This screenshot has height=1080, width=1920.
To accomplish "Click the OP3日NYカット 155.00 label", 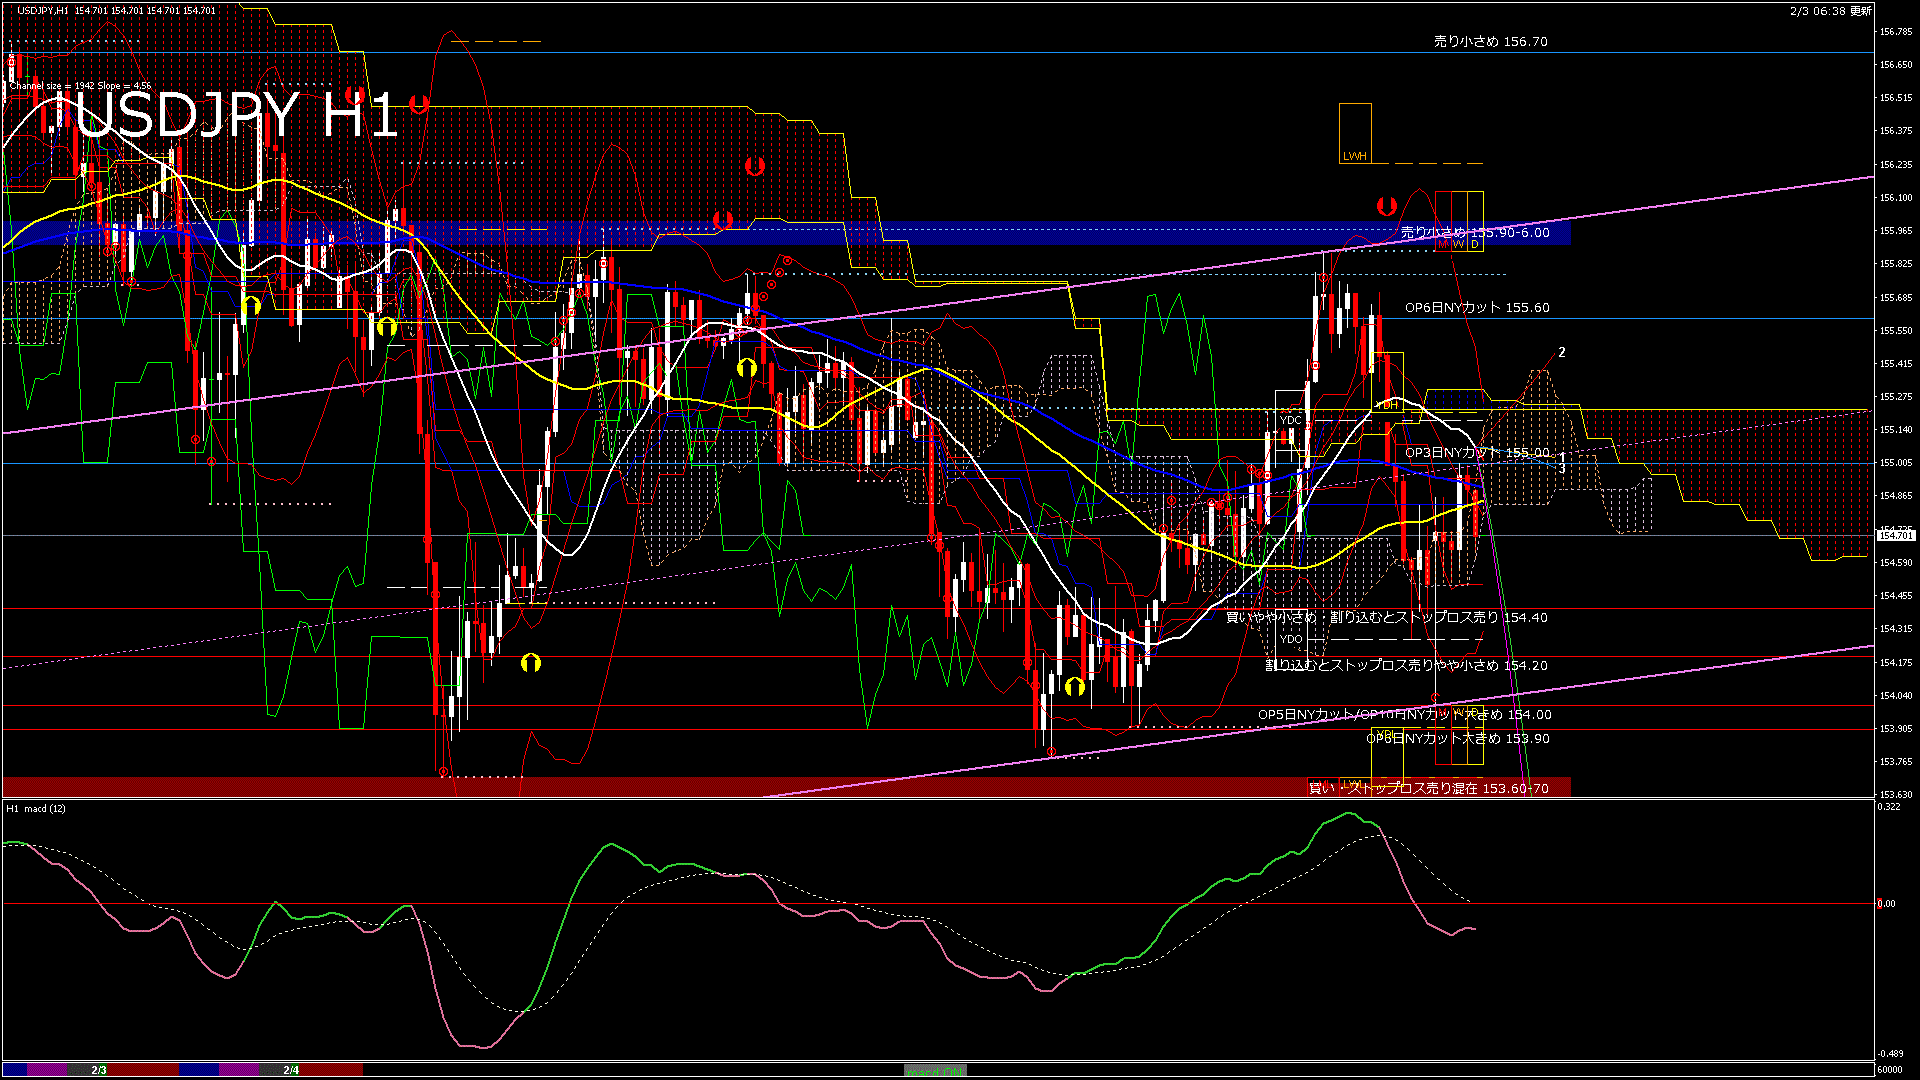I will tap(1476, 453).
